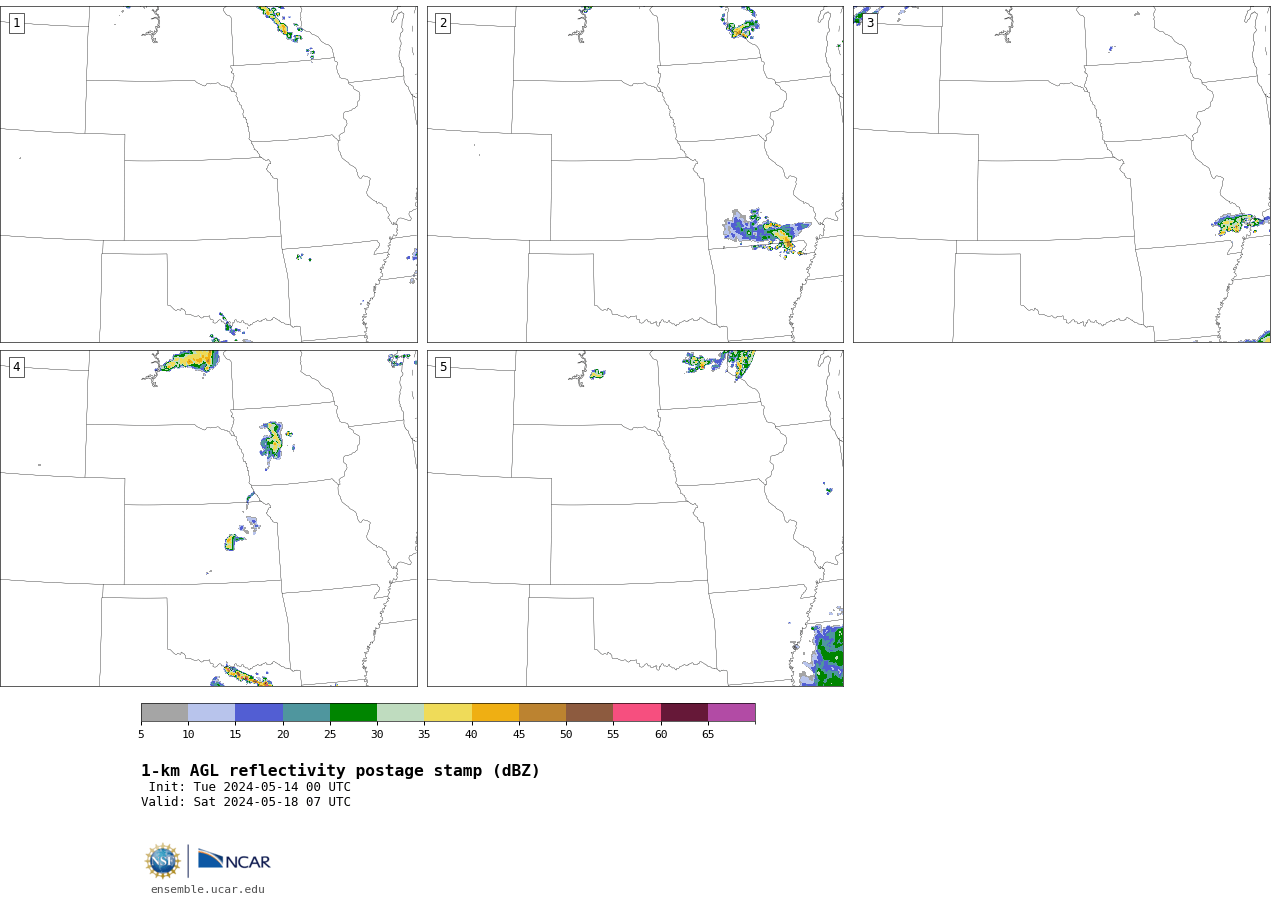
Task: Click the teal 20-25 dBZ swatch
Action: [306, 712]
